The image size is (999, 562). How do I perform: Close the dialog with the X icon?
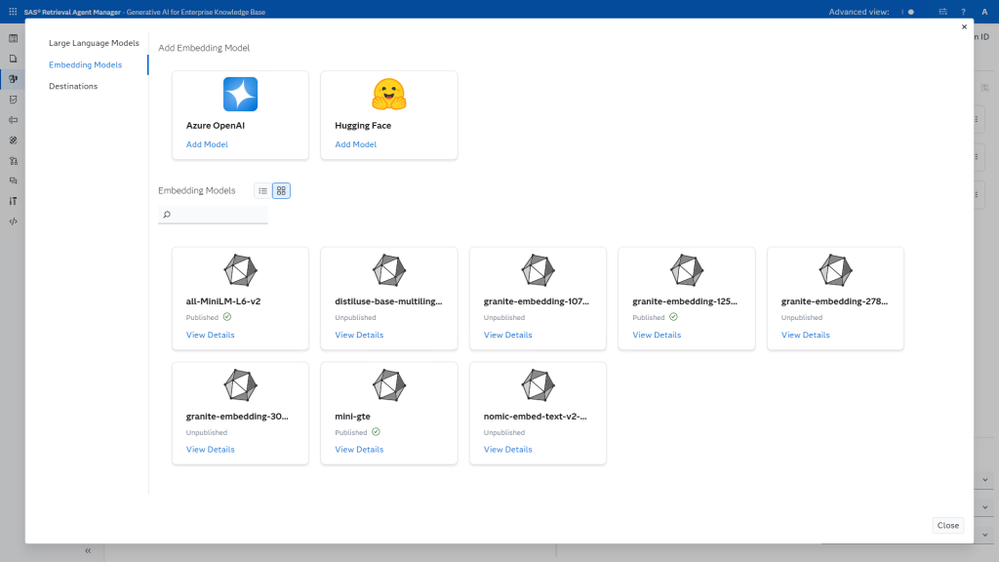pos(964,27)
